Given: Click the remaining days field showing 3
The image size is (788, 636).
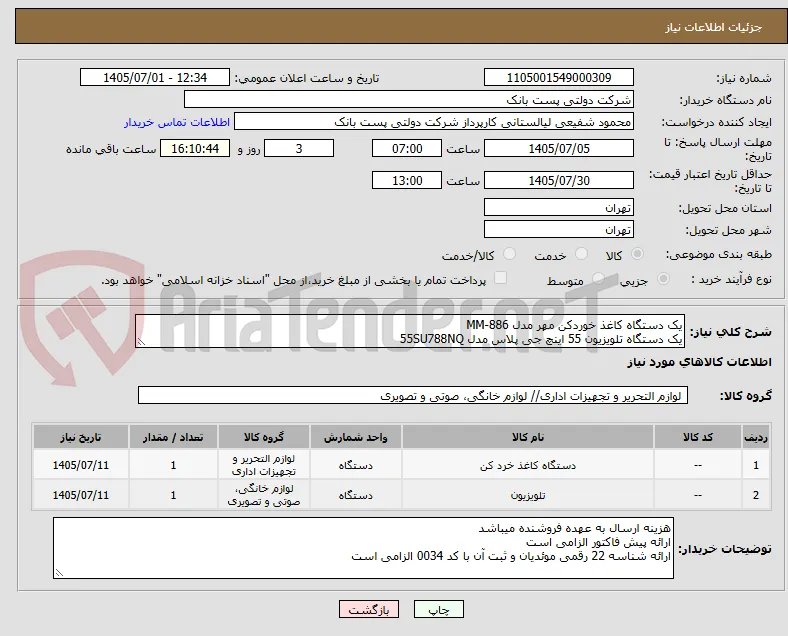Looking at the screenshot, I should click(299, 149).
